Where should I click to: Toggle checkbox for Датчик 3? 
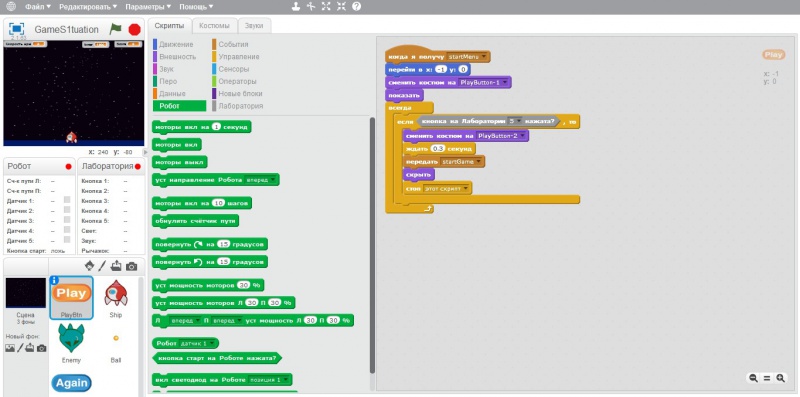[67, 220]
